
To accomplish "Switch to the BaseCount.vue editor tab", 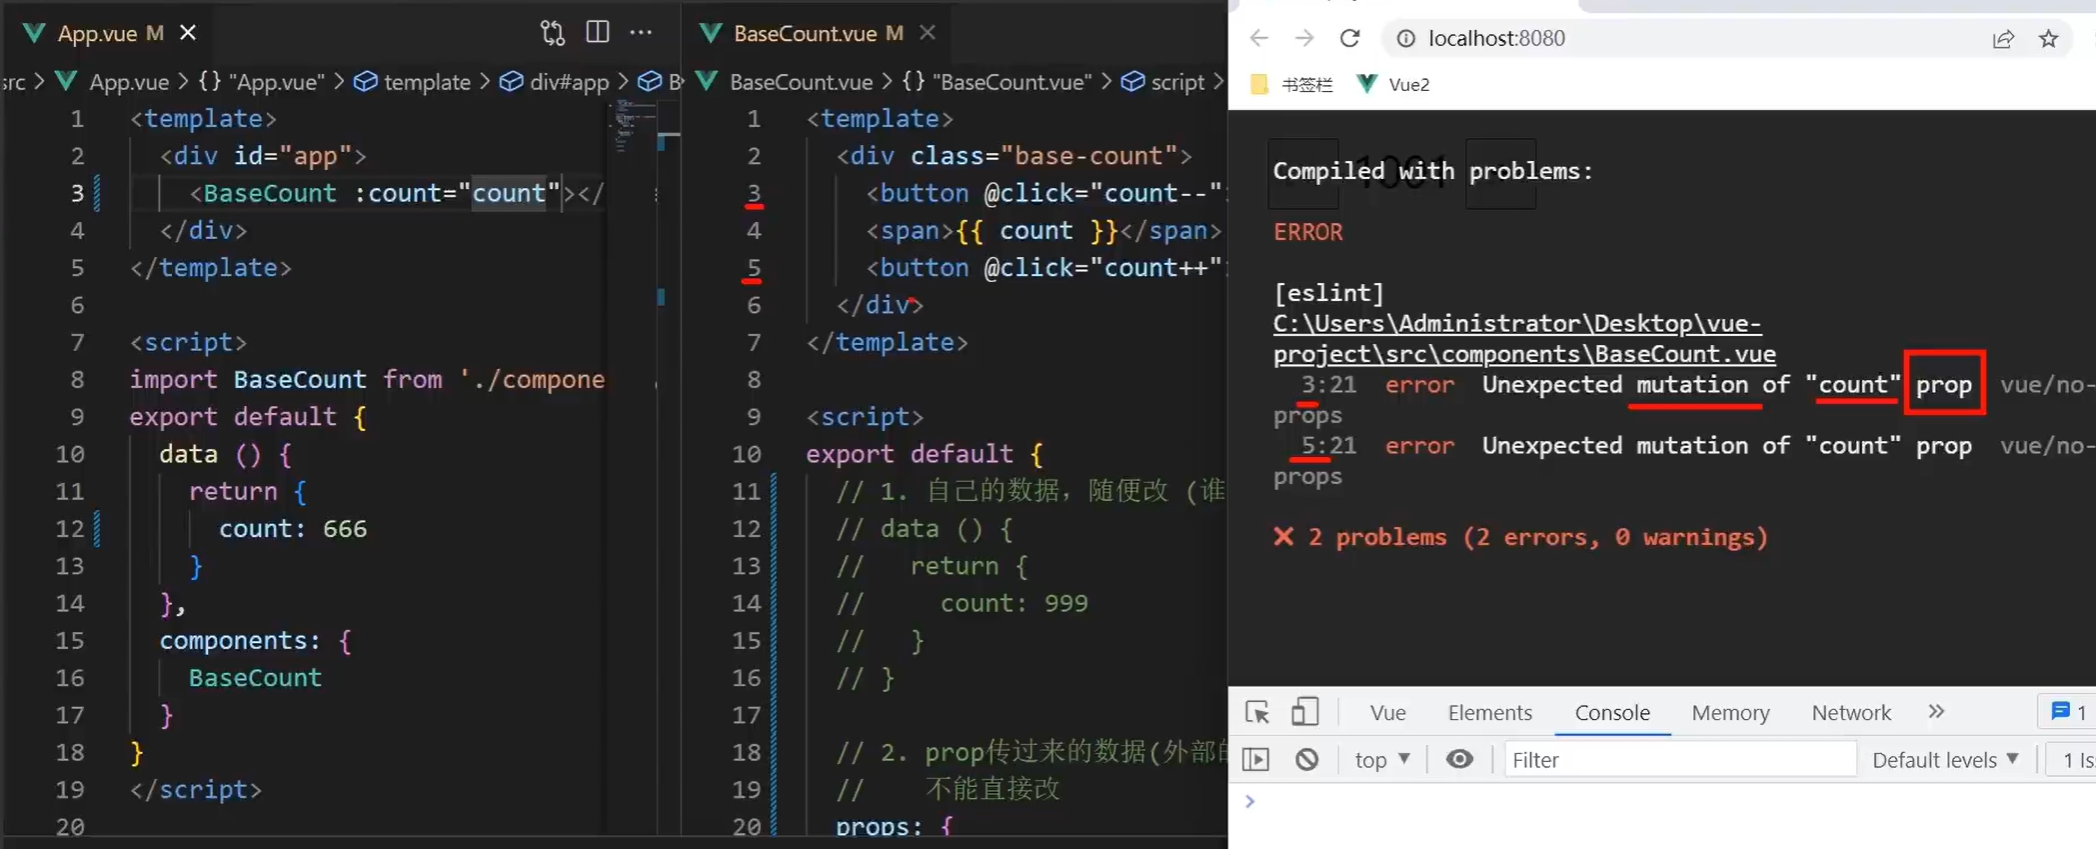I will (805, 33).
